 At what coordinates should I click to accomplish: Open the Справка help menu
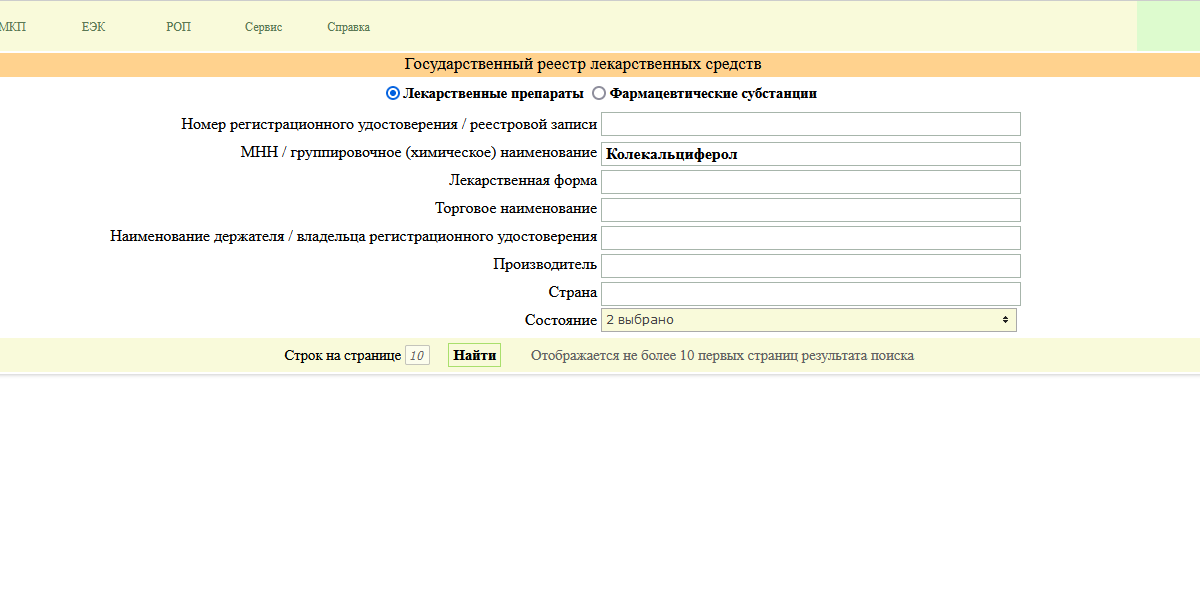point(348,27)
